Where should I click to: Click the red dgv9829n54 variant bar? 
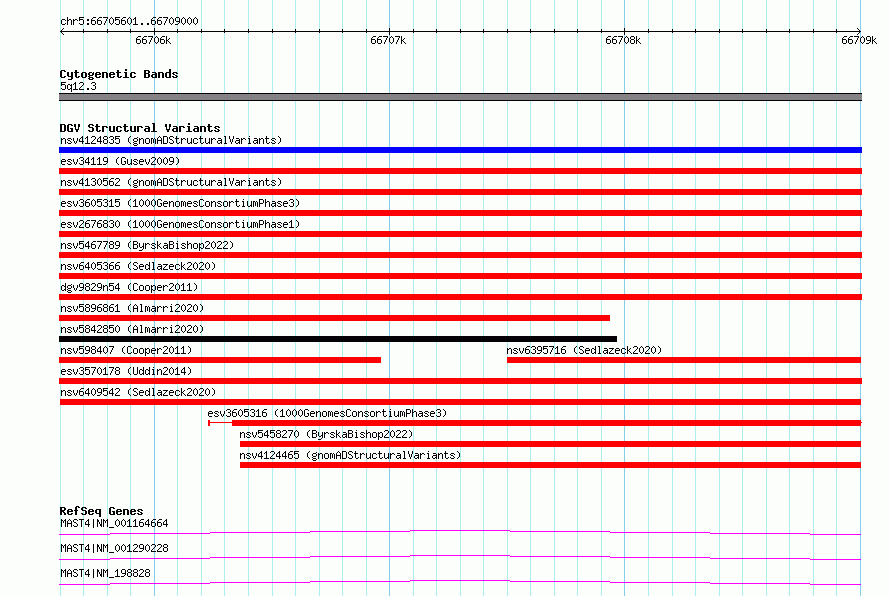(x=460, y=297)
